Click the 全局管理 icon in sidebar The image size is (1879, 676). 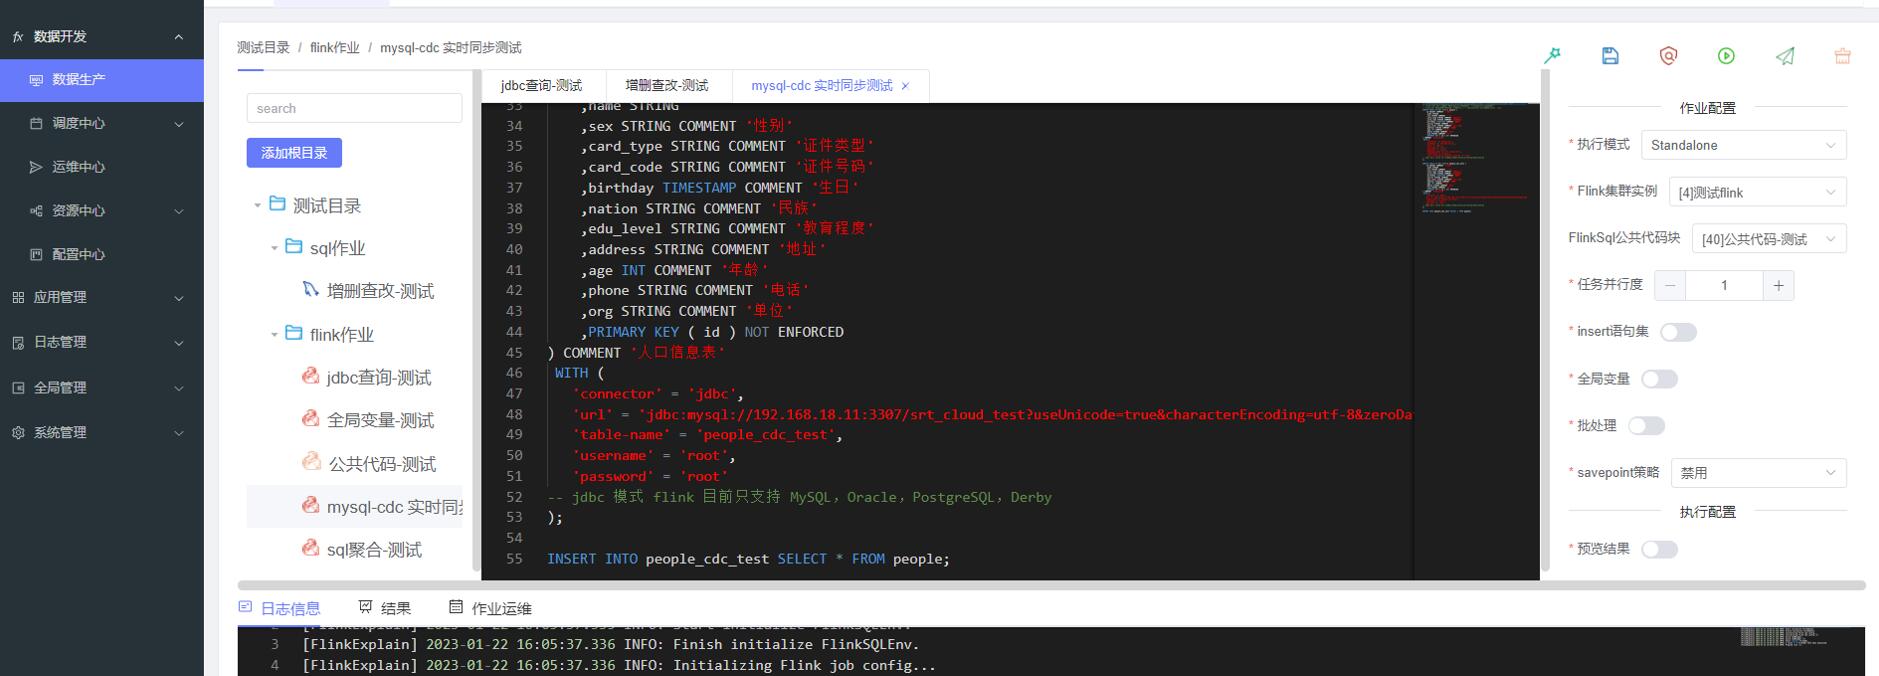tap(18, 388)
